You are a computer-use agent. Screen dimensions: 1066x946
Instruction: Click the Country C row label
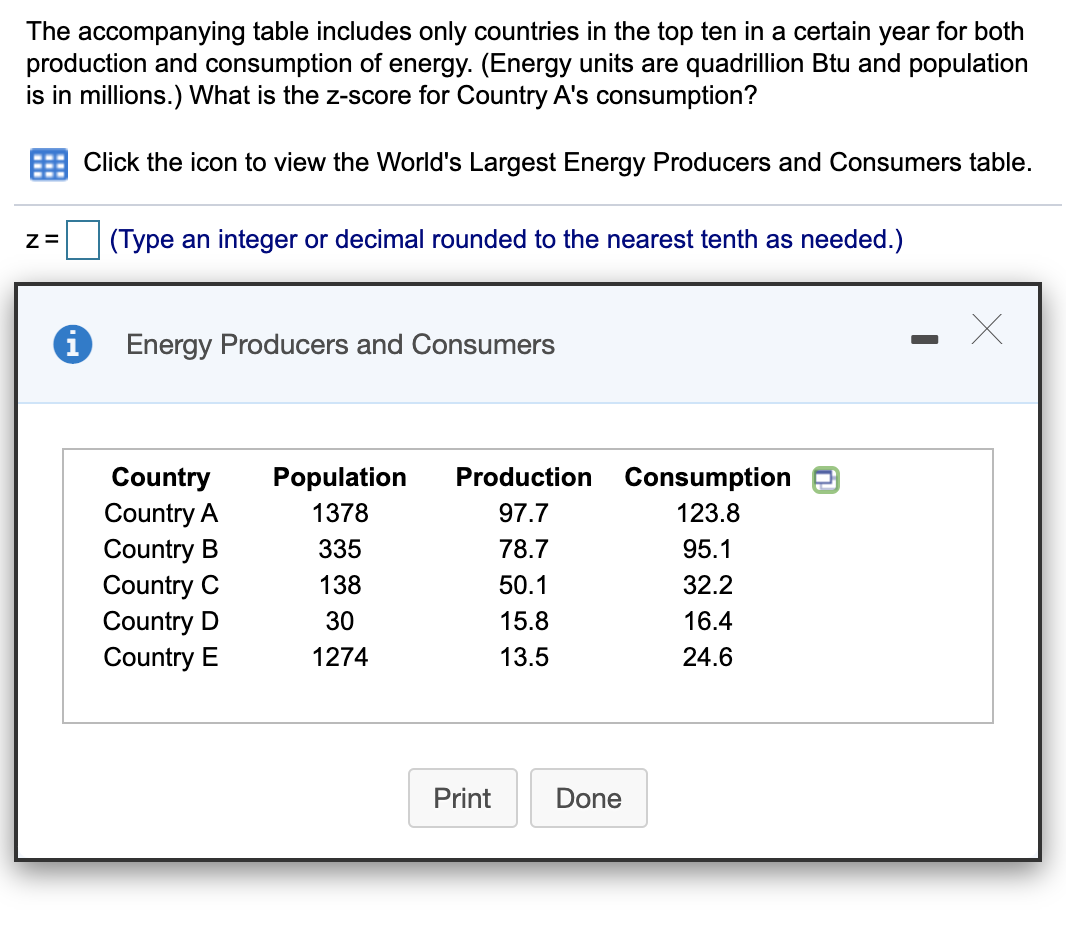tap(160, 586)
